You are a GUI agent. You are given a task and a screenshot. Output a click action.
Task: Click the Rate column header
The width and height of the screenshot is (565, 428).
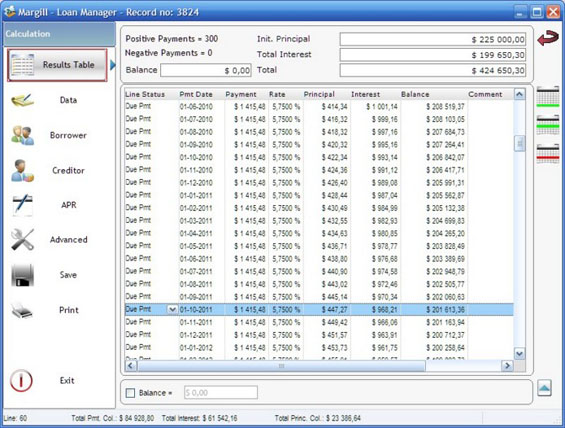click(277, 94)
